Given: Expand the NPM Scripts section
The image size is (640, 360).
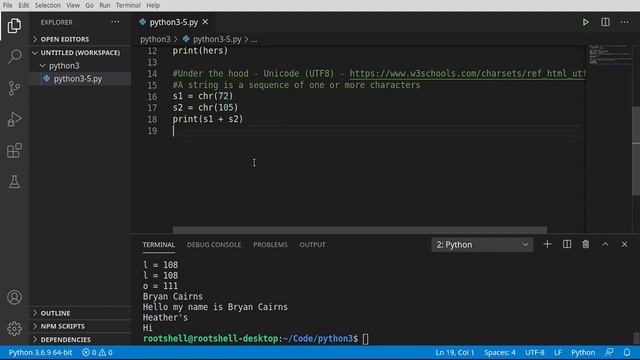Looking at the screenshot, I should (80, 326).
